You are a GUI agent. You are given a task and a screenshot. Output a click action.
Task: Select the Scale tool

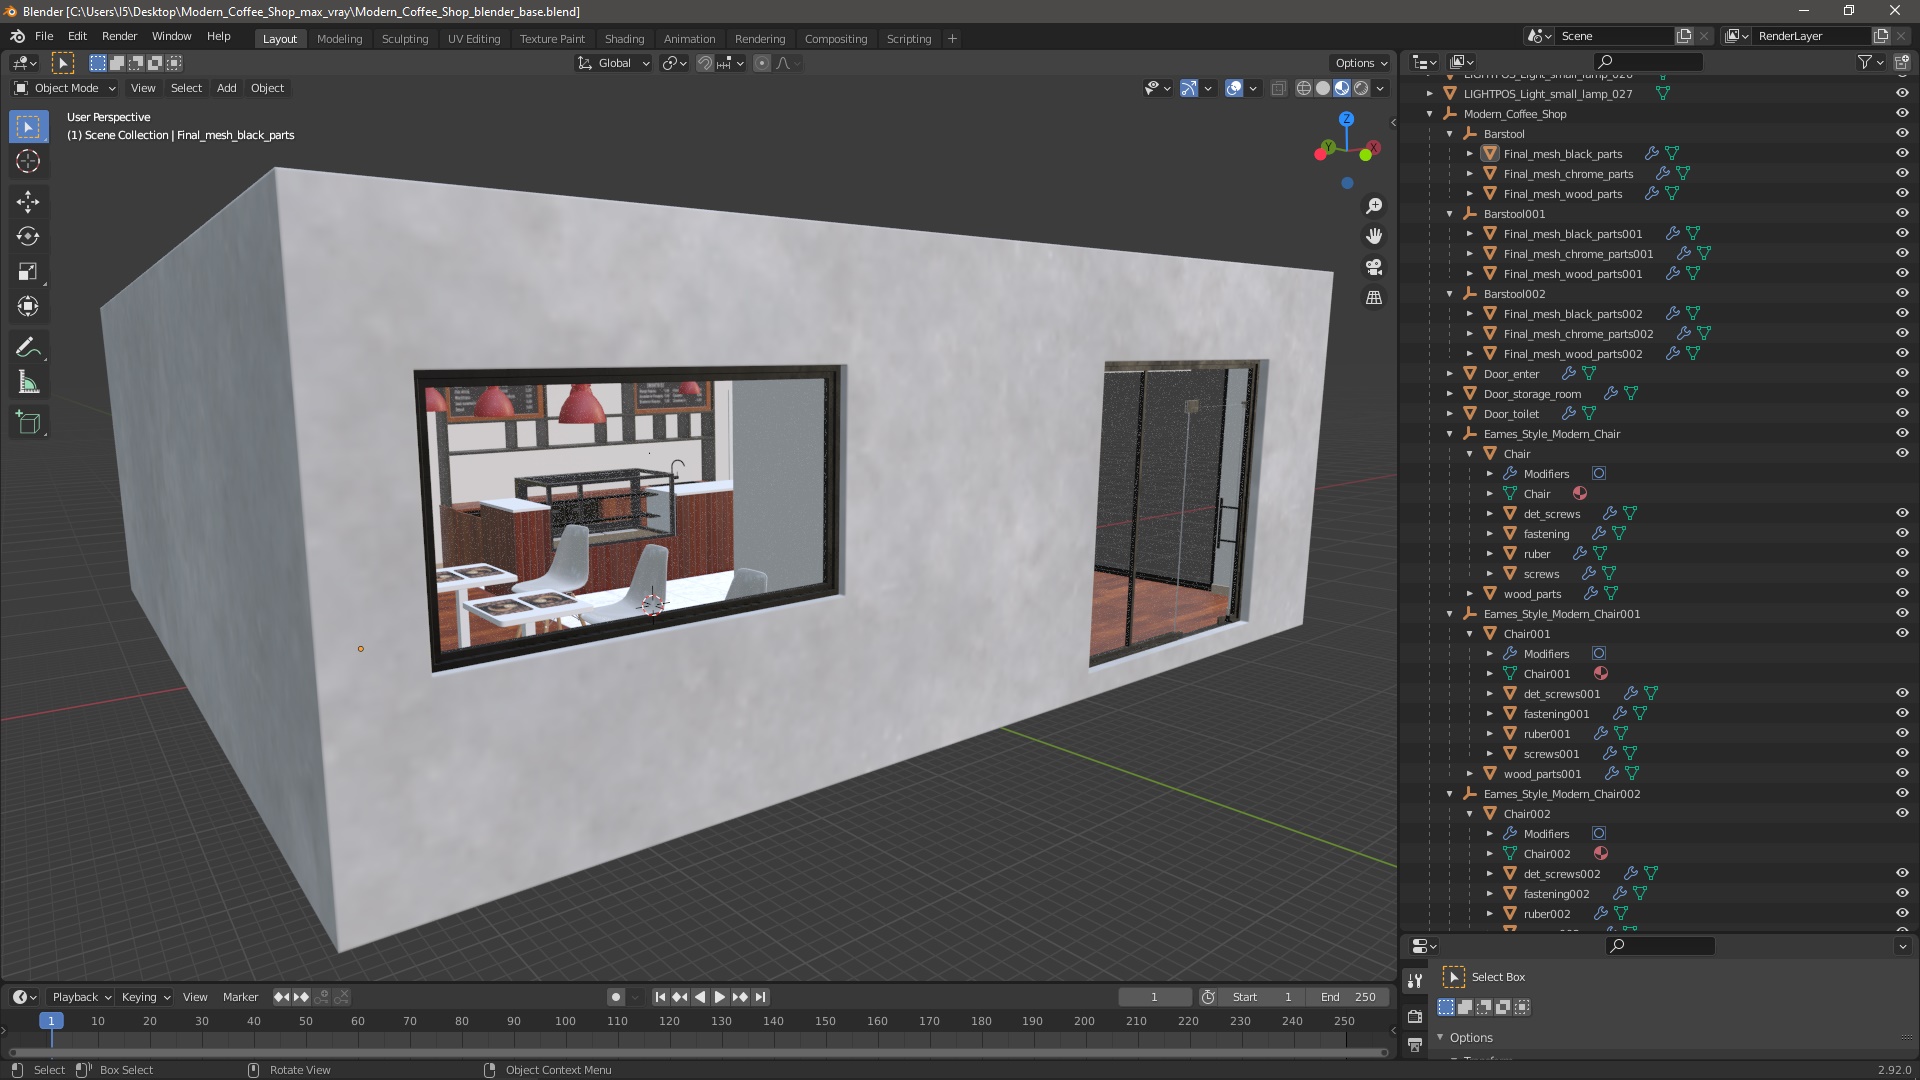[x=28, y=272]
